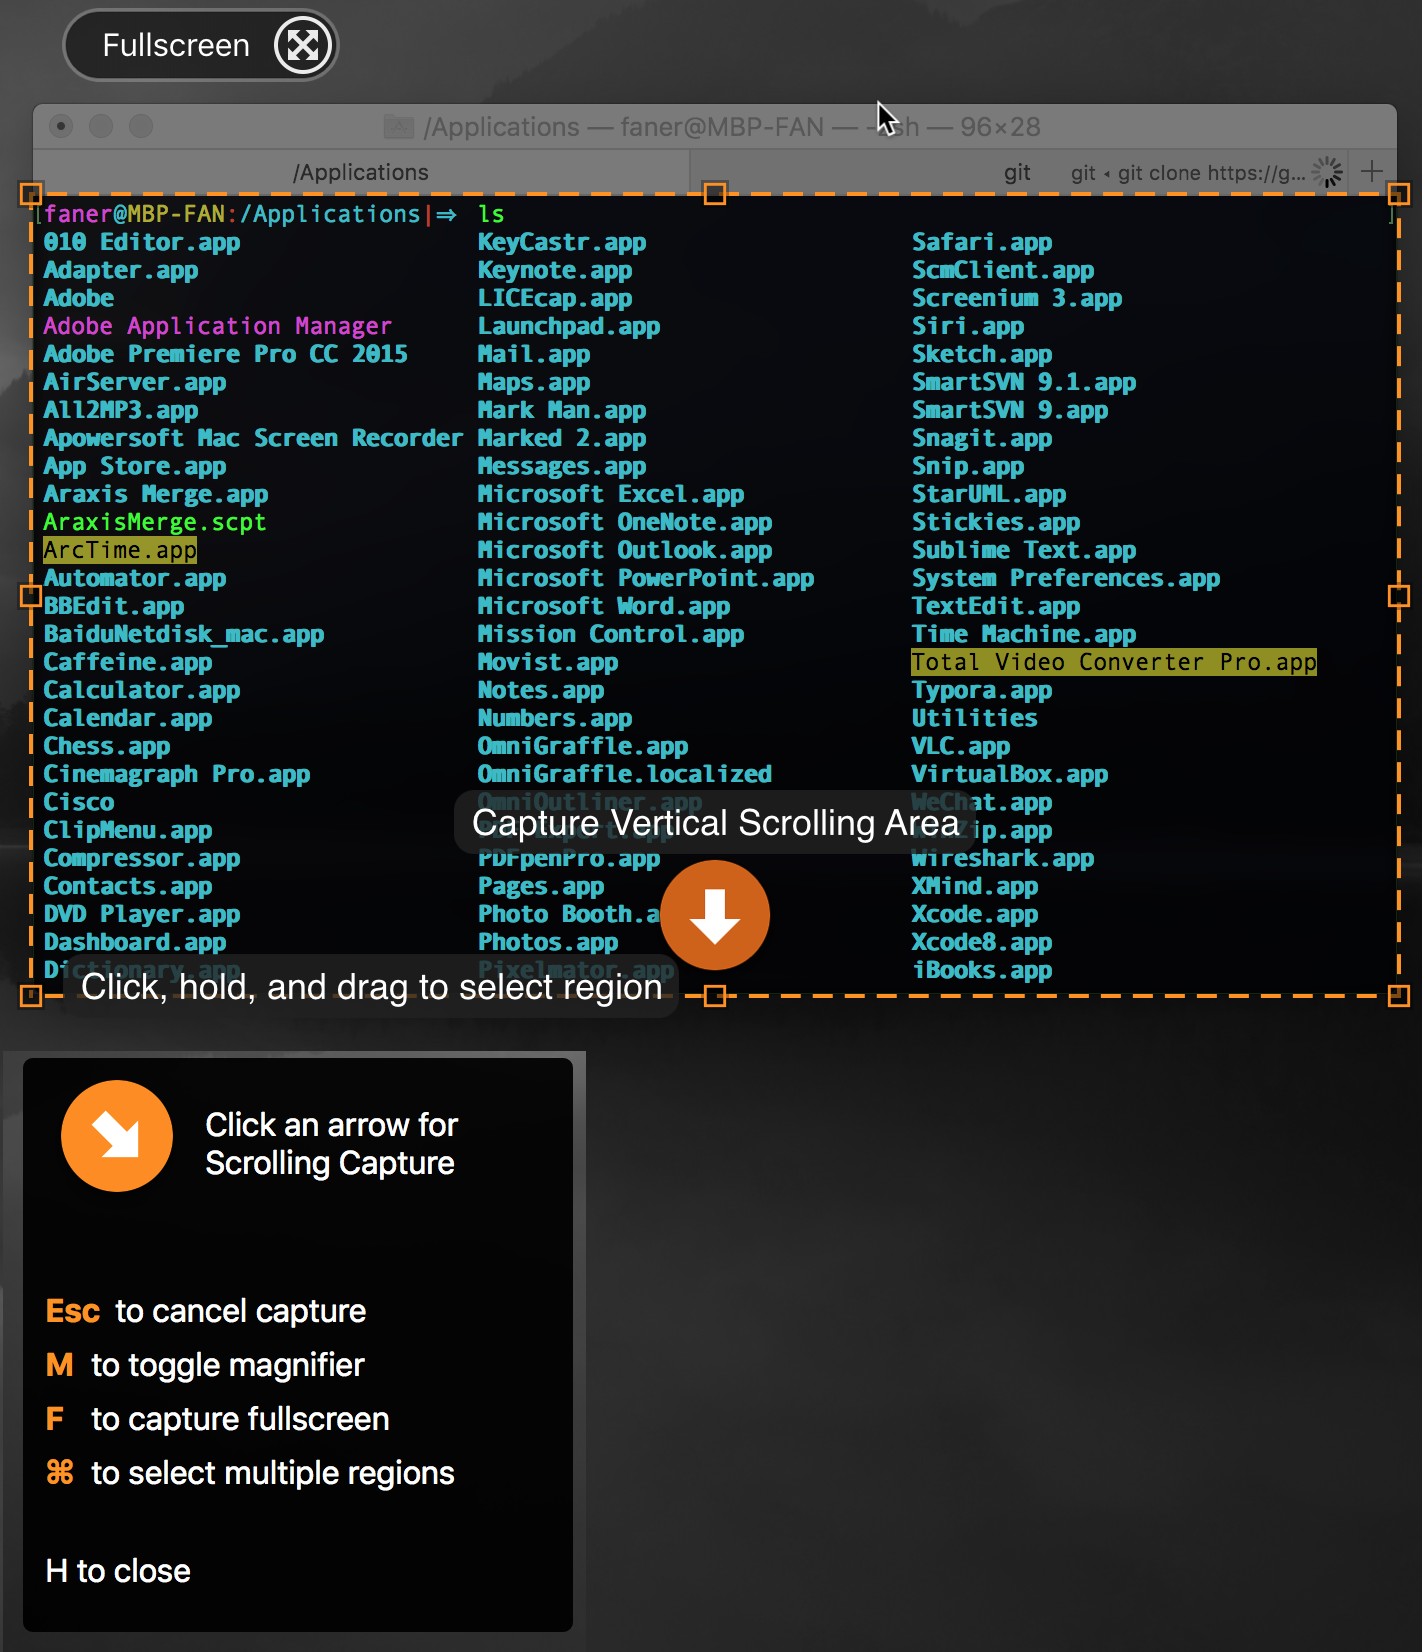This screenshot has height=1652, width=1422.
Task: Click the folder icon in terminal title bar
Action: (399, 127)
